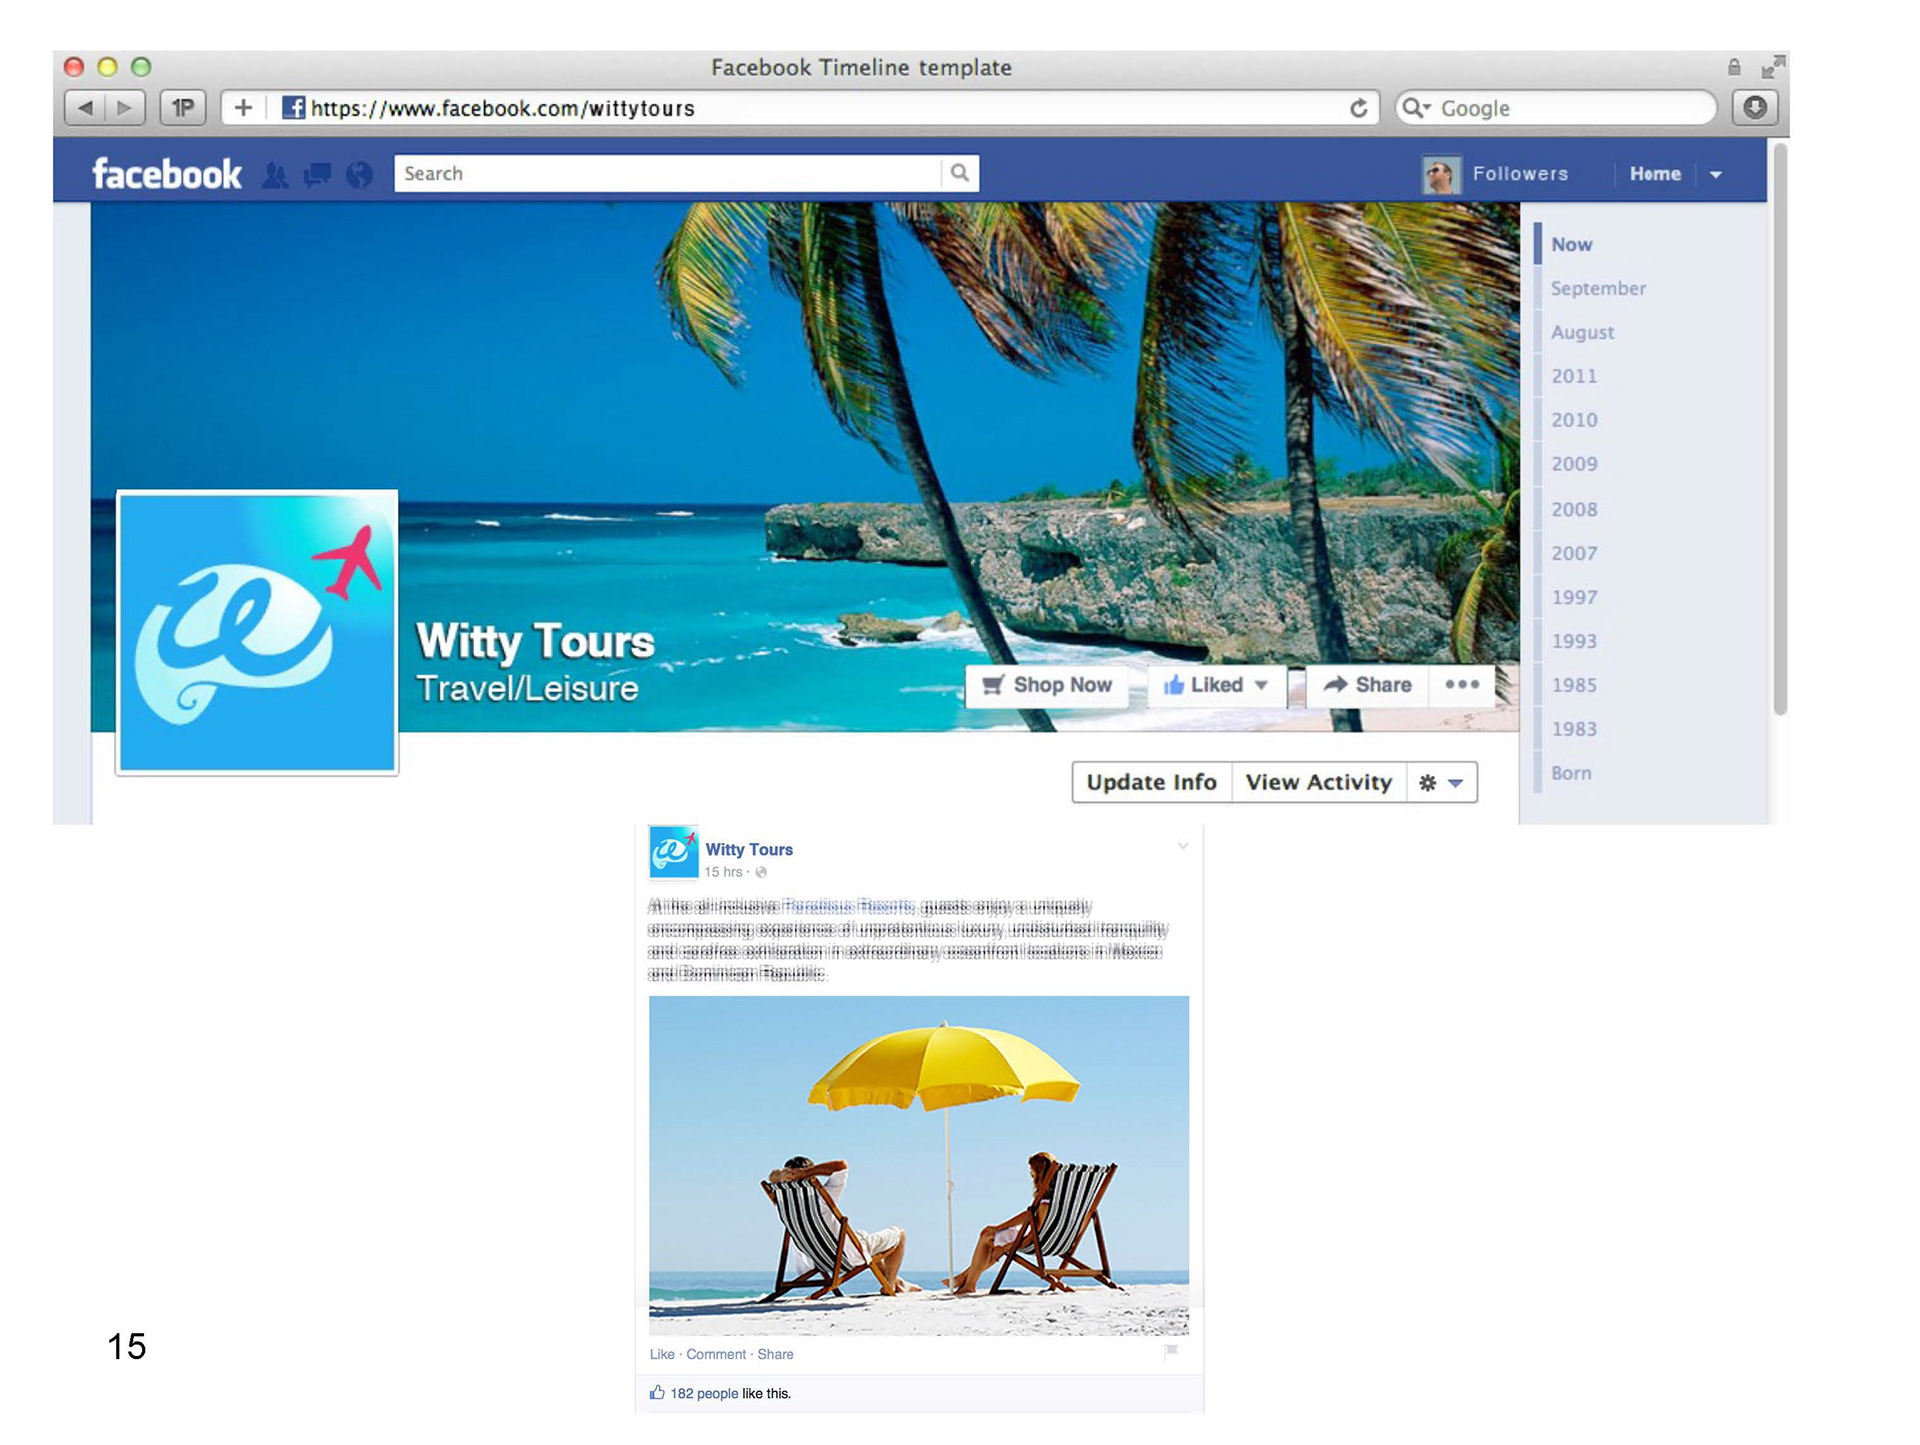Jump to 1985 in timeline sidebar
Image resolution: width=1920 pixels, height=1445 pixels.
click(x=1574, y=686)
